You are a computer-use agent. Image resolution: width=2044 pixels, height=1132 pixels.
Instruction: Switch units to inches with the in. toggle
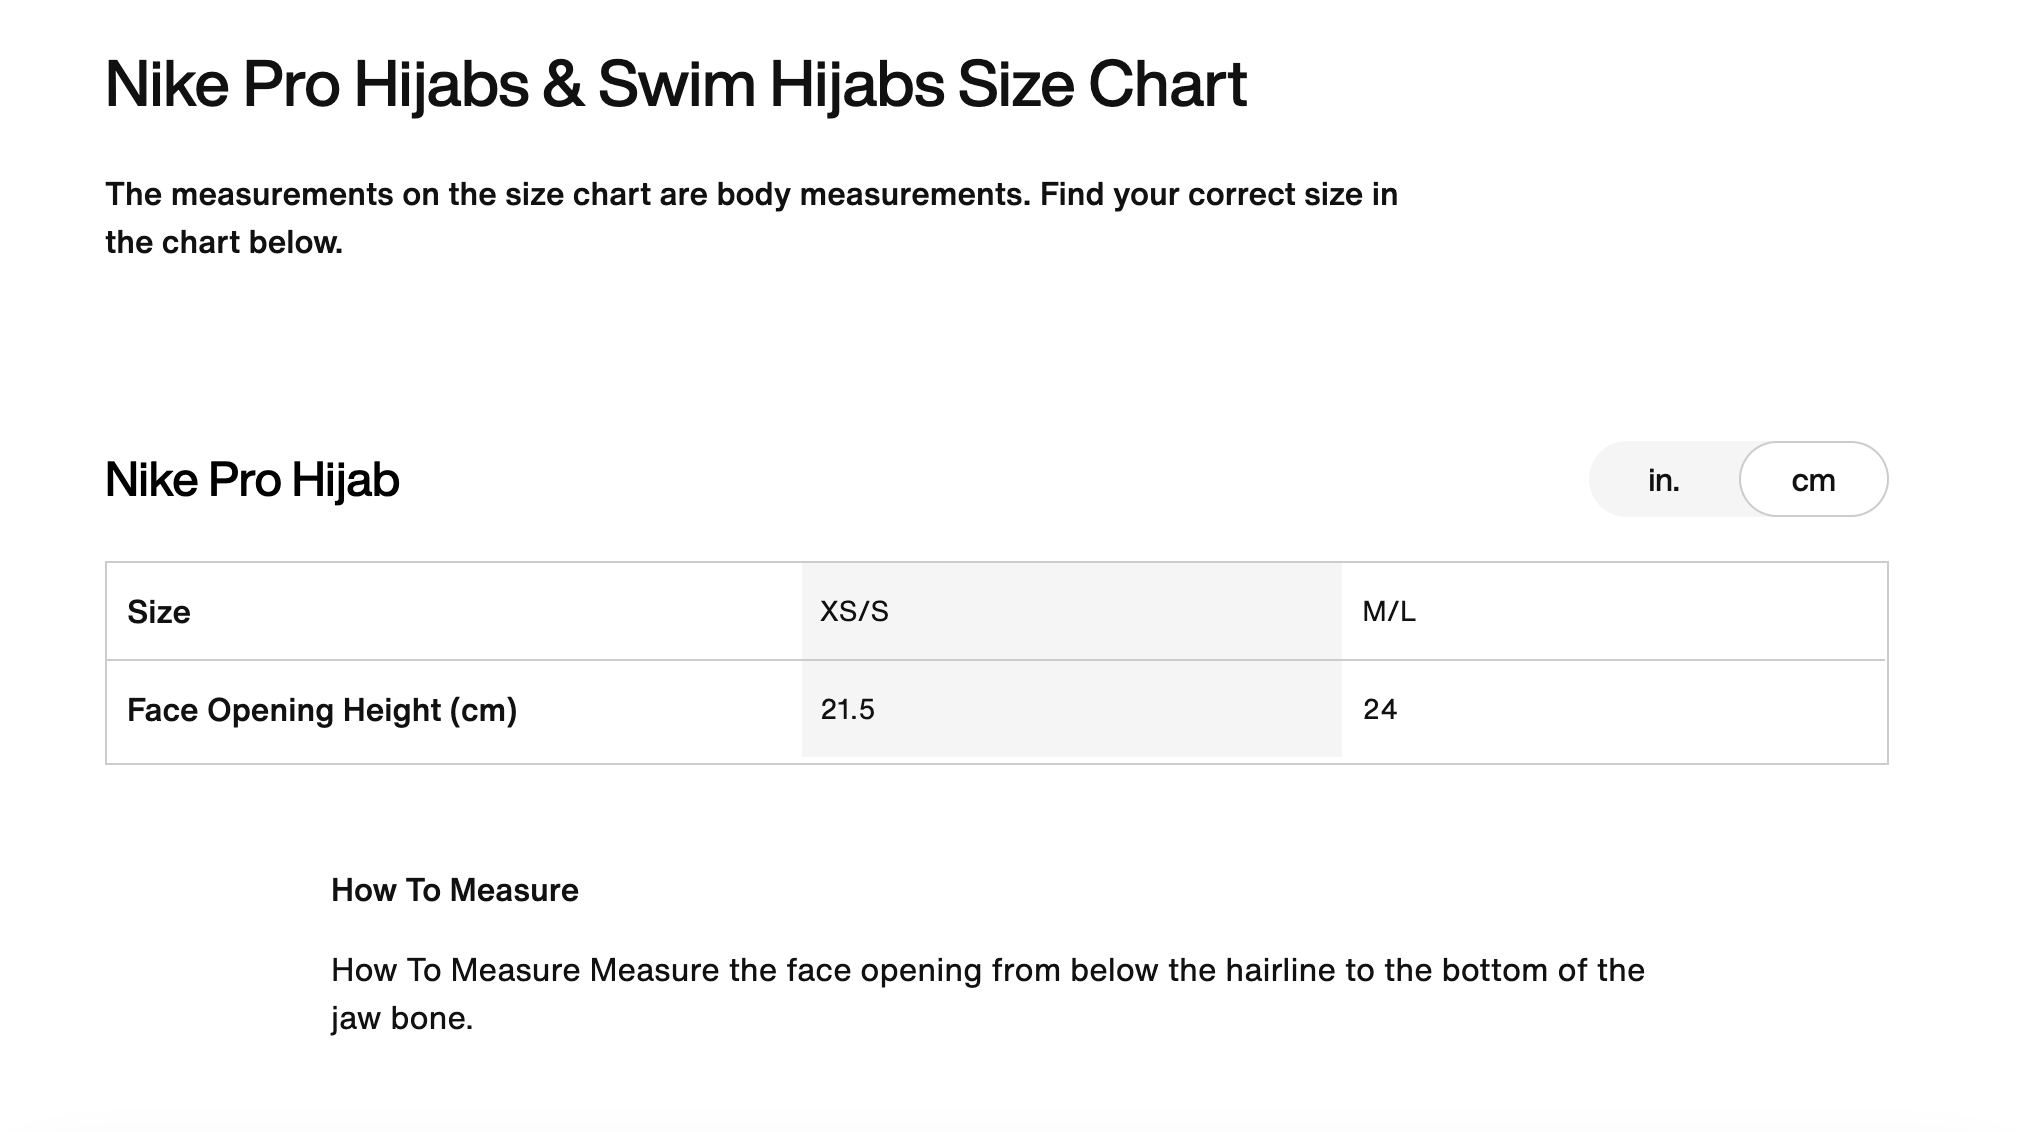[x=1663, y=481]
